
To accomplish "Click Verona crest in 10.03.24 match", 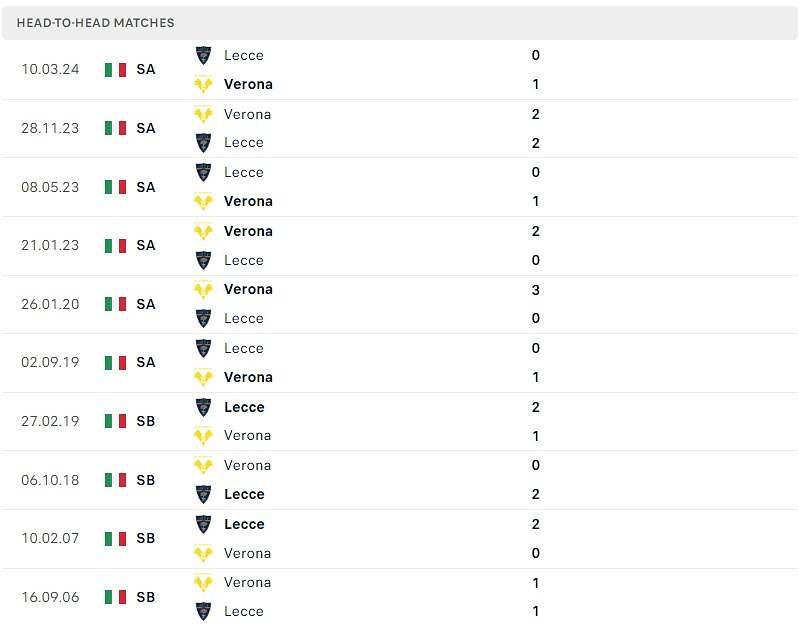I will point(203,84).
